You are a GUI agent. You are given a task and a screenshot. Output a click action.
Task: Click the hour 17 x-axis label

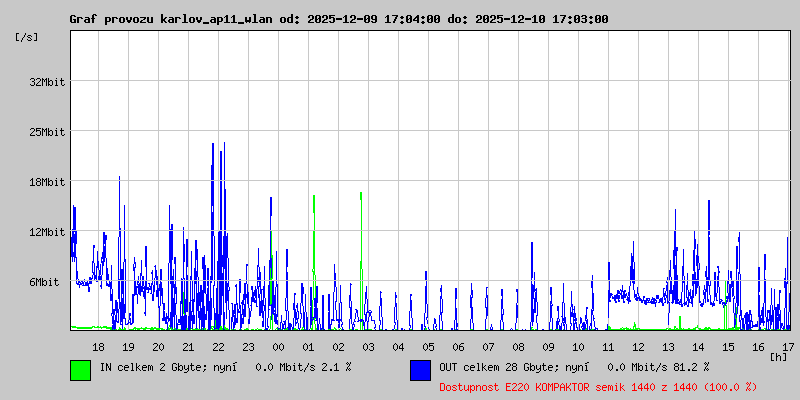coord(788,347)
